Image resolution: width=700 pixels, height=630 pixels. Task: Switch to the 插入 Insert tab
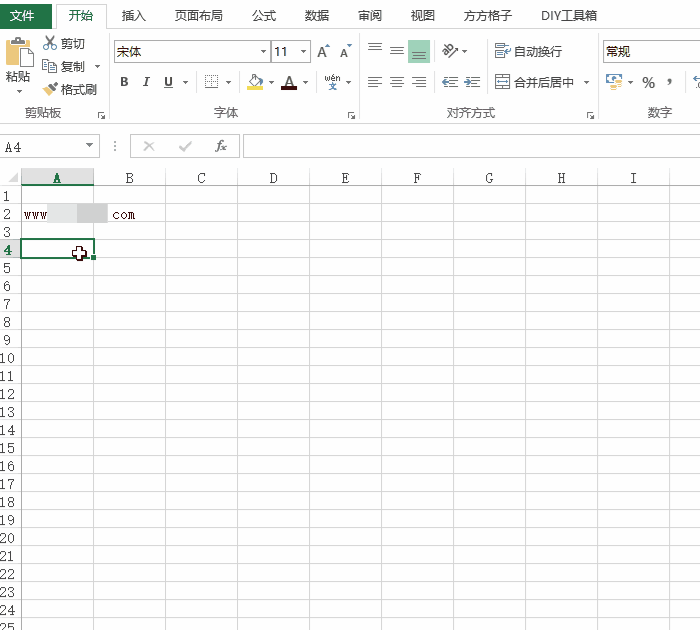pos(133,16)
